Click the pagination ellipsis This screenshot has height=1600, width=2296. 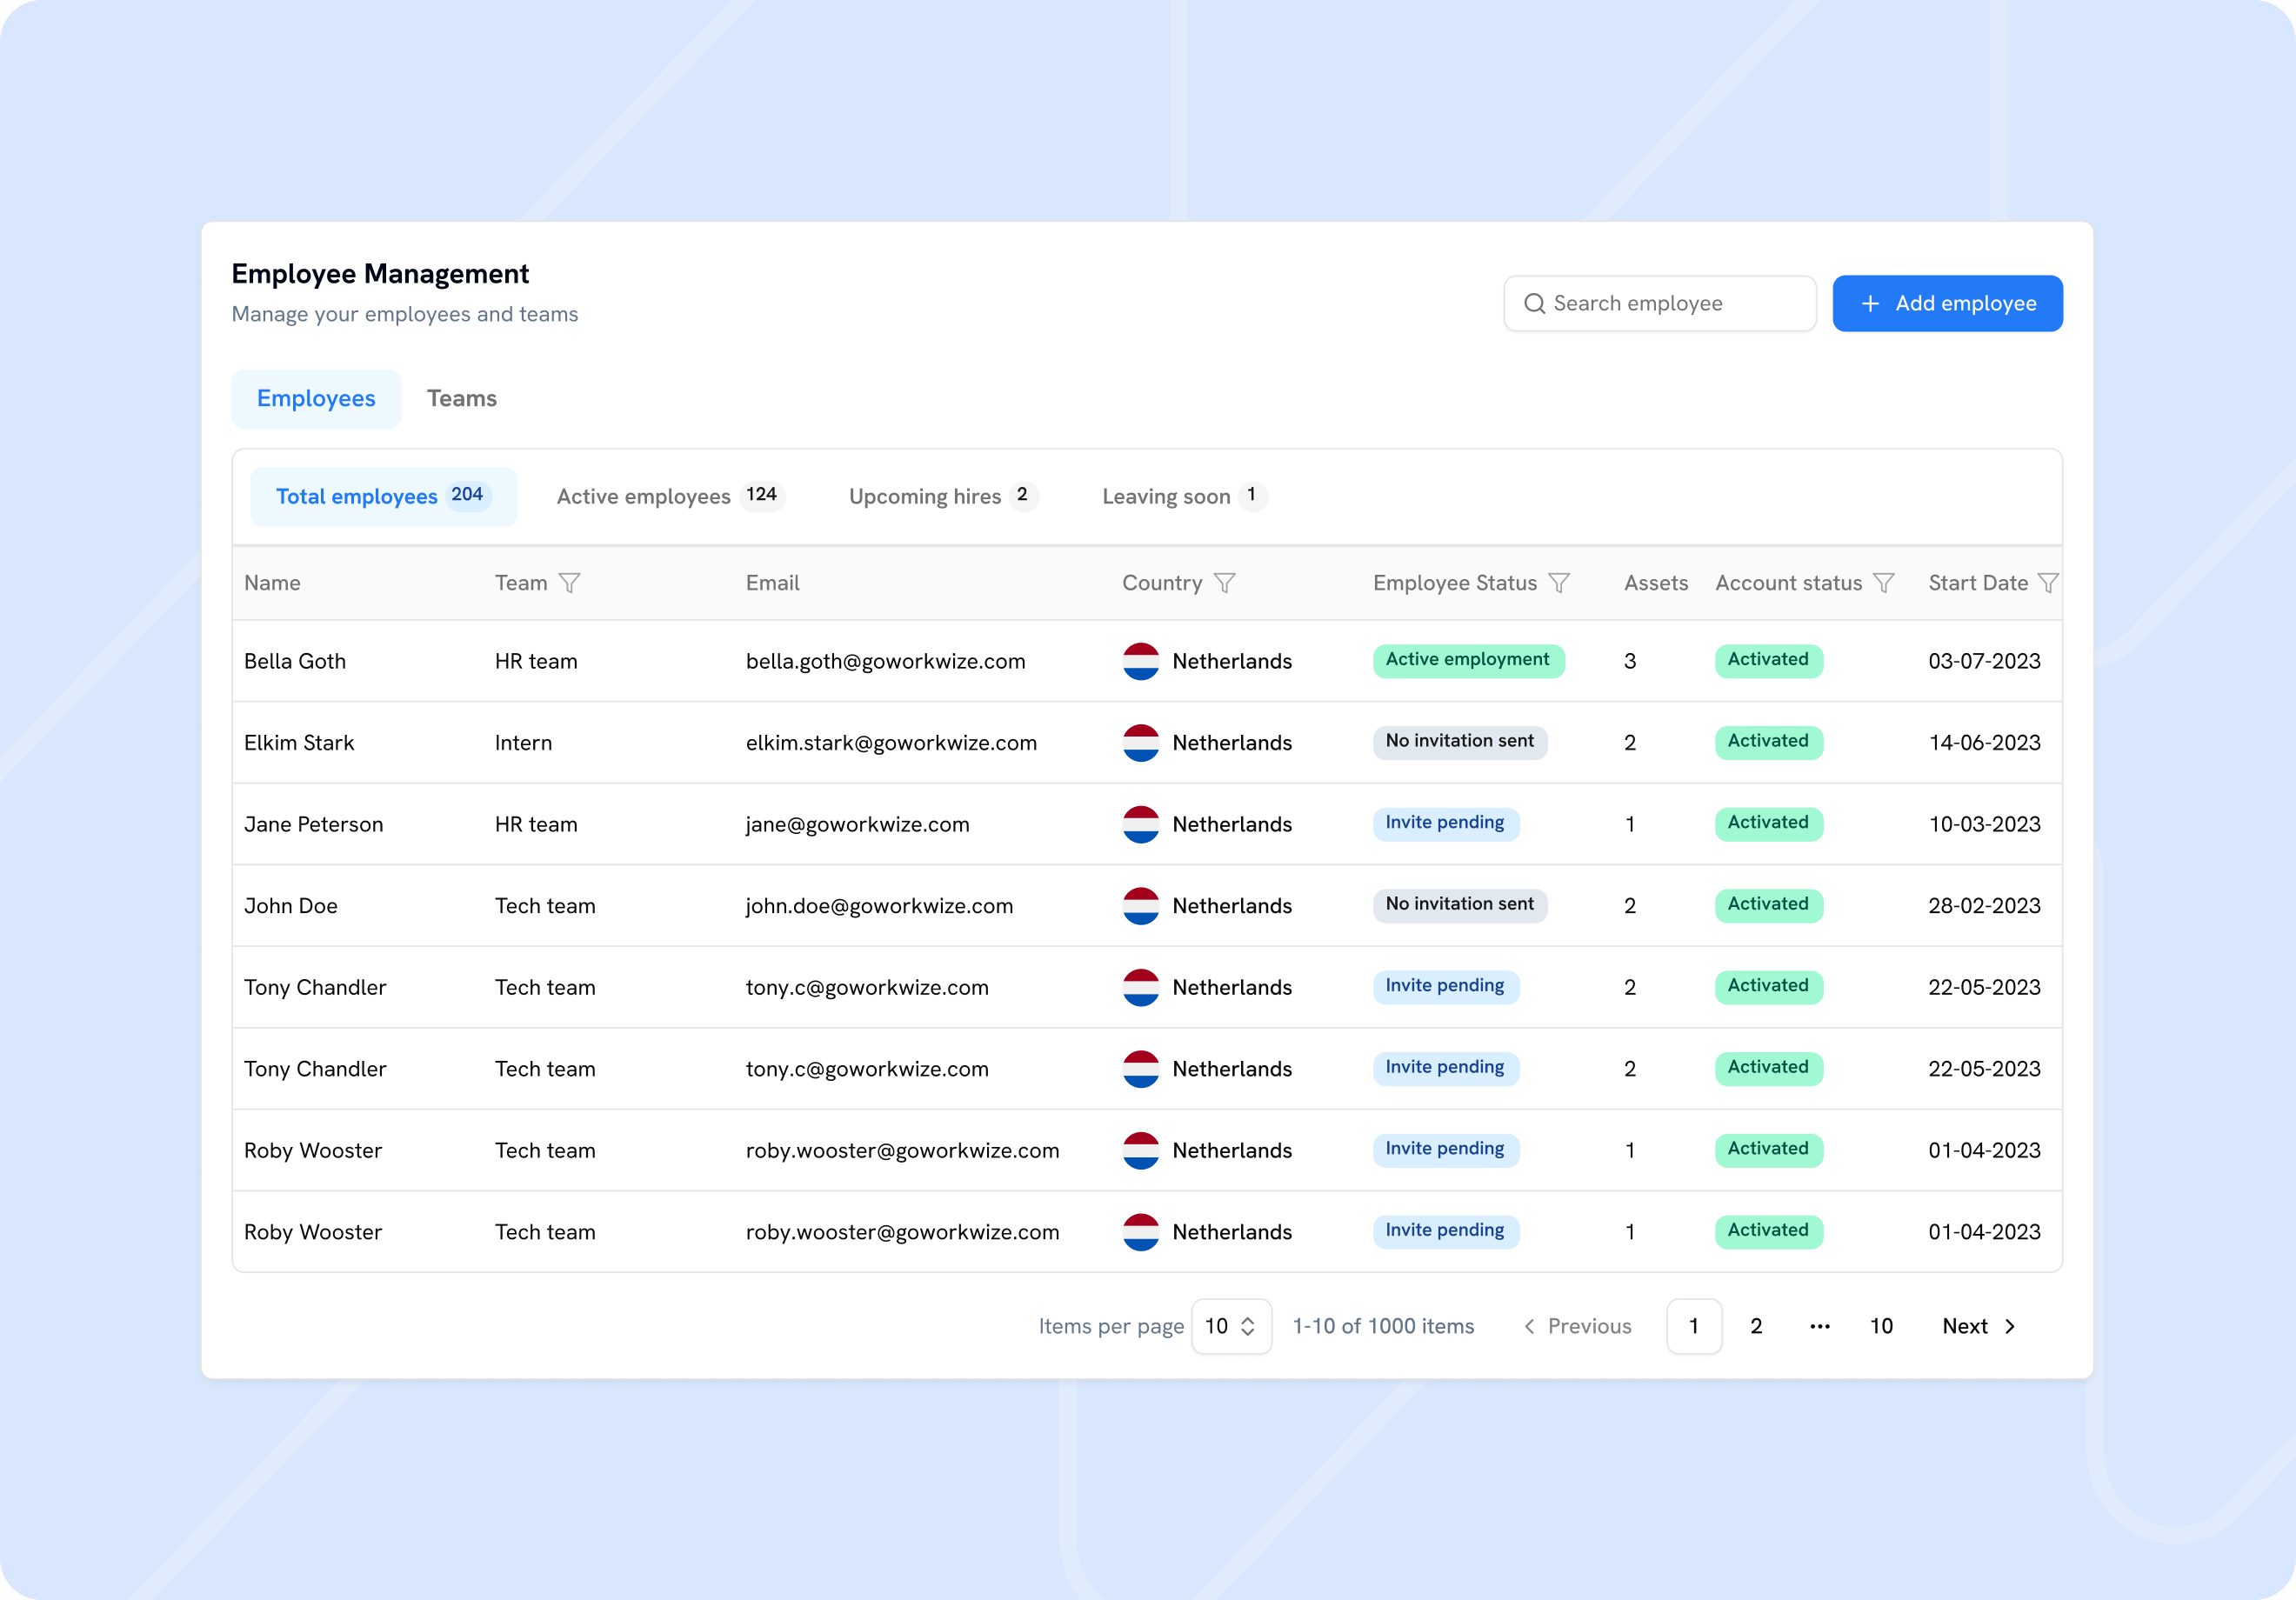pyautogui.click(x=1819, y=1326)
